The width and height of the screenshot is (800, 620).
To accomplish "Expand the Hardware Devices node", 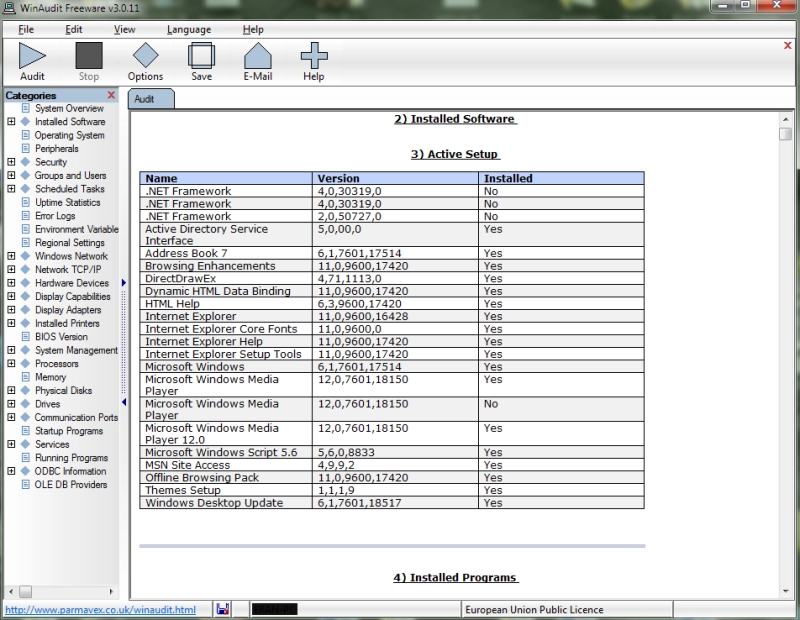I will click(11, 283).
